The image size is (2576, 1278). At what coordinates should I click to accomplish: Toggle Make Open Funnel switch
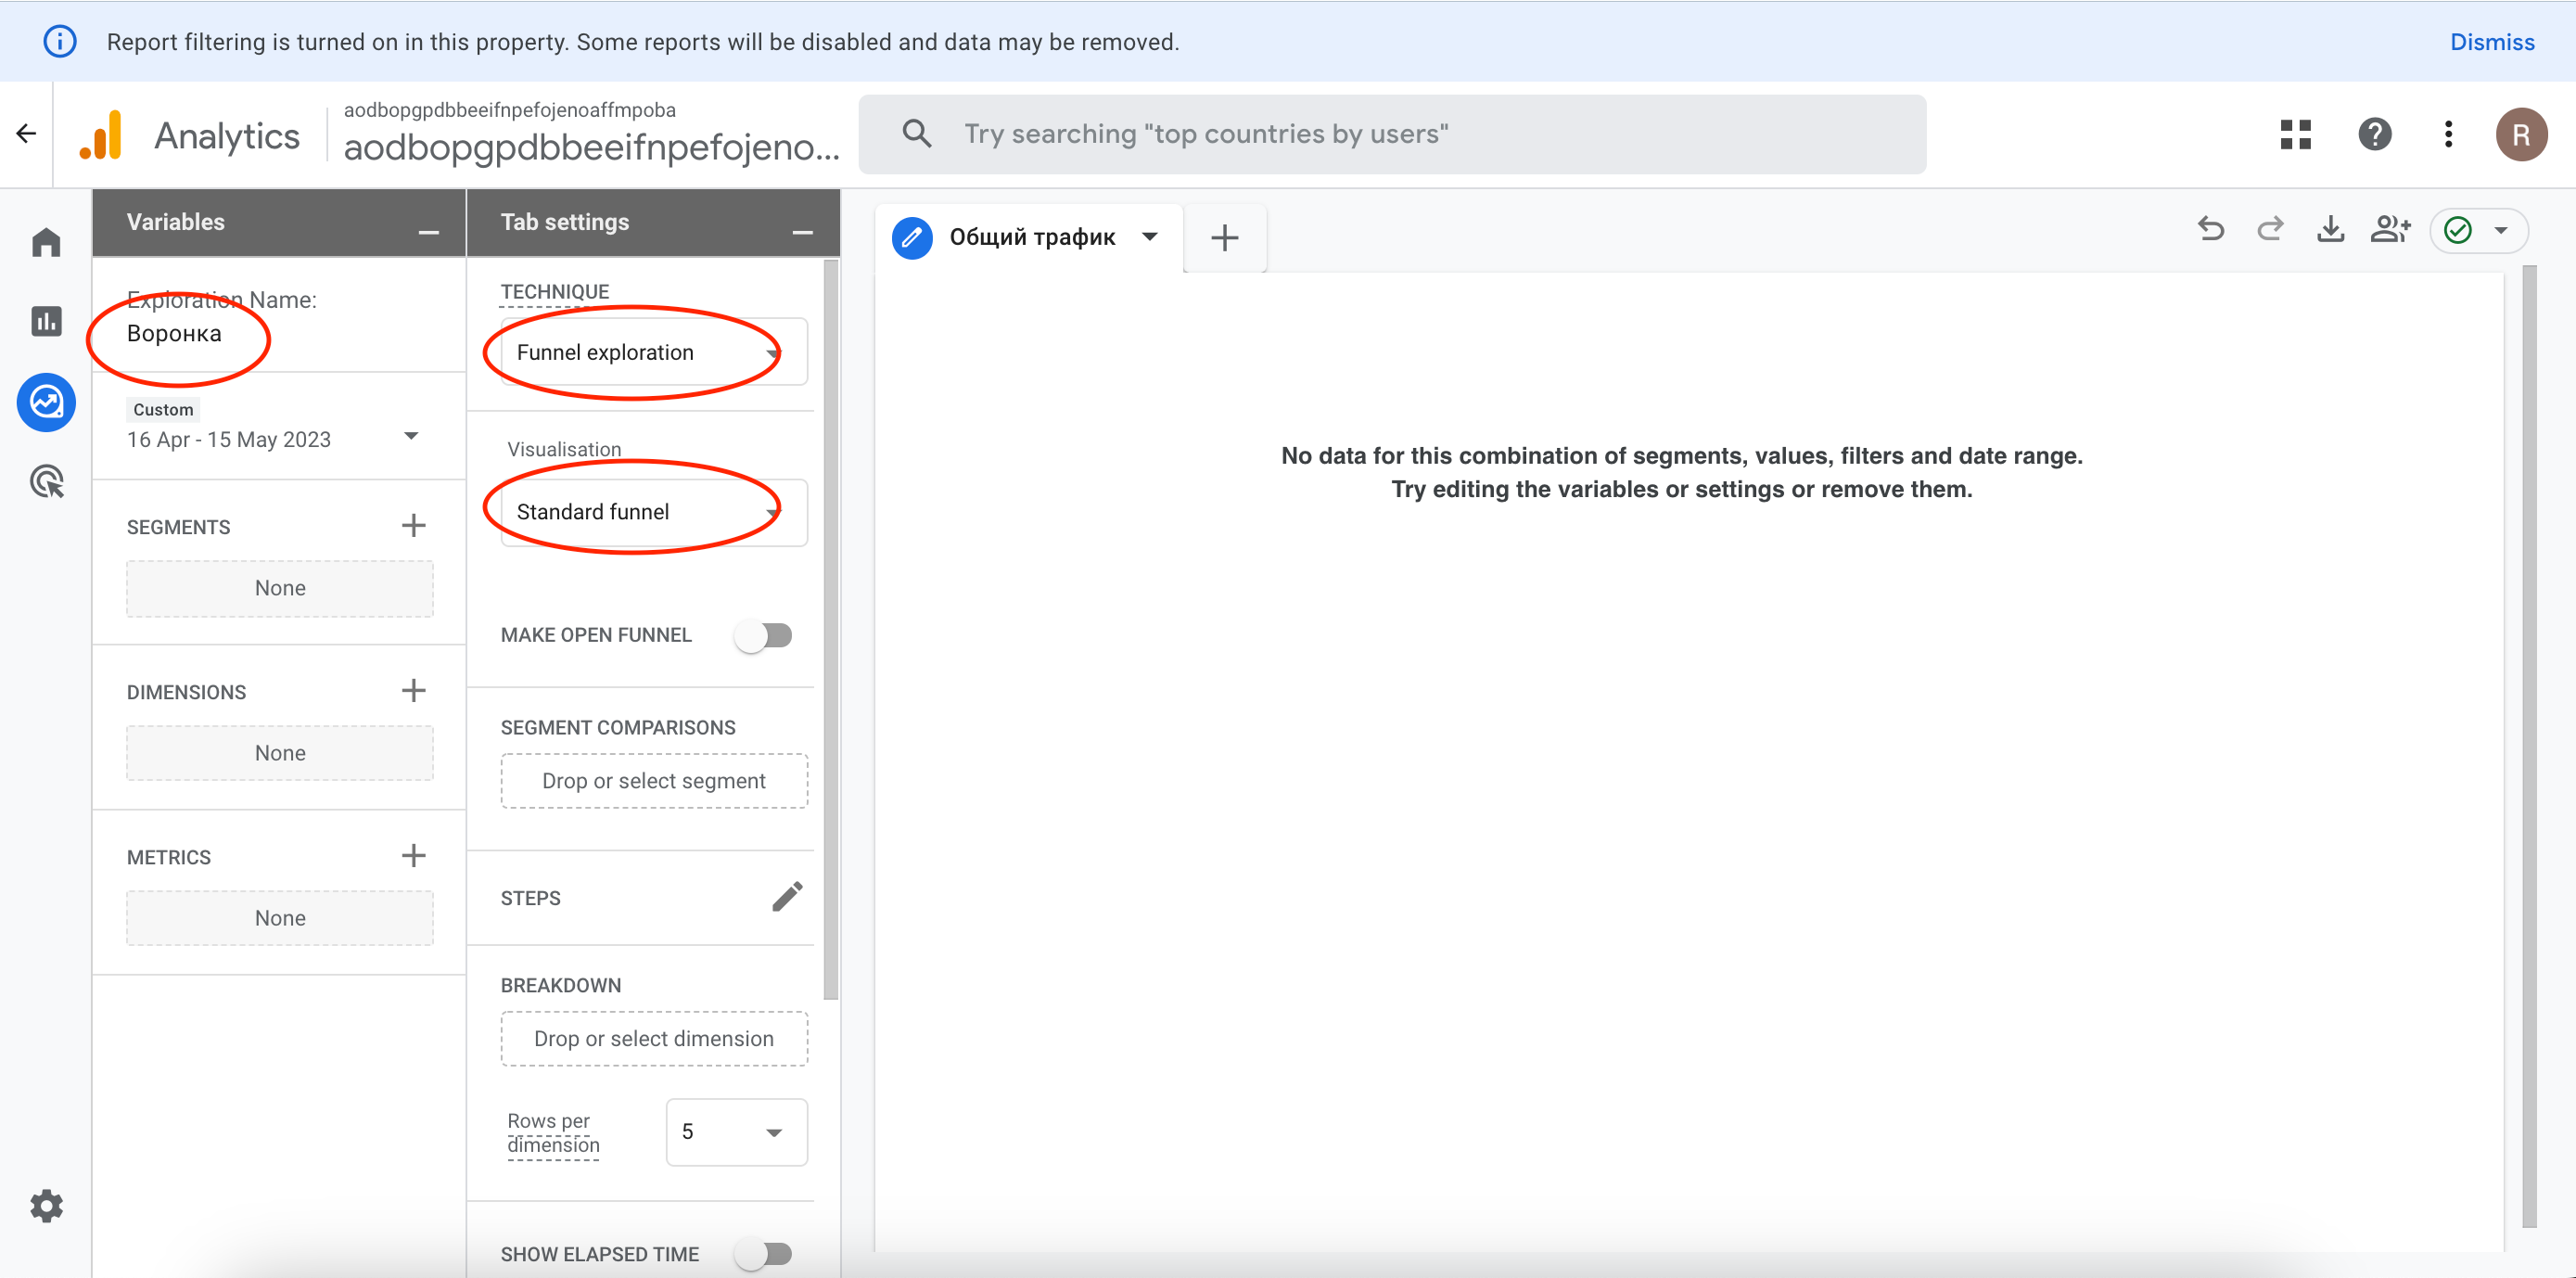[764, 636]
